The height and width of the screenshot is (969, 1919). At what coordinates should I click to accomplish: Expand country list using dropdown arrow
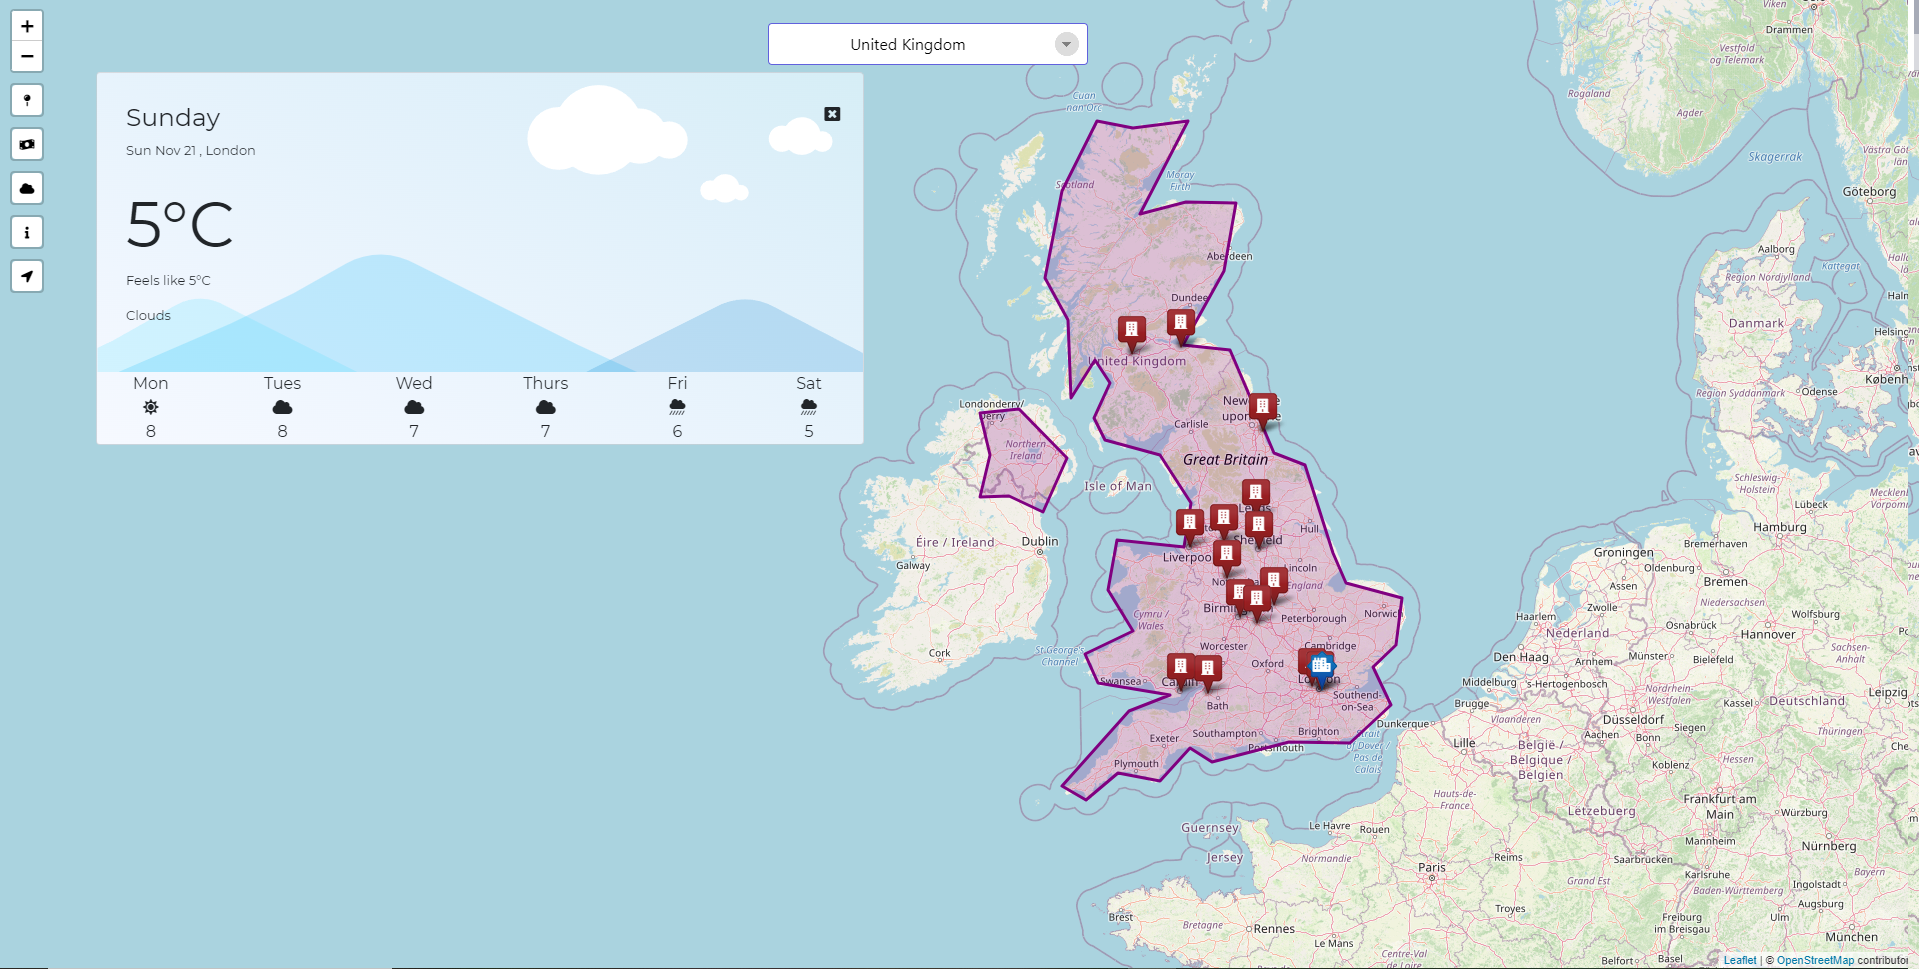tap(1067, 44)
